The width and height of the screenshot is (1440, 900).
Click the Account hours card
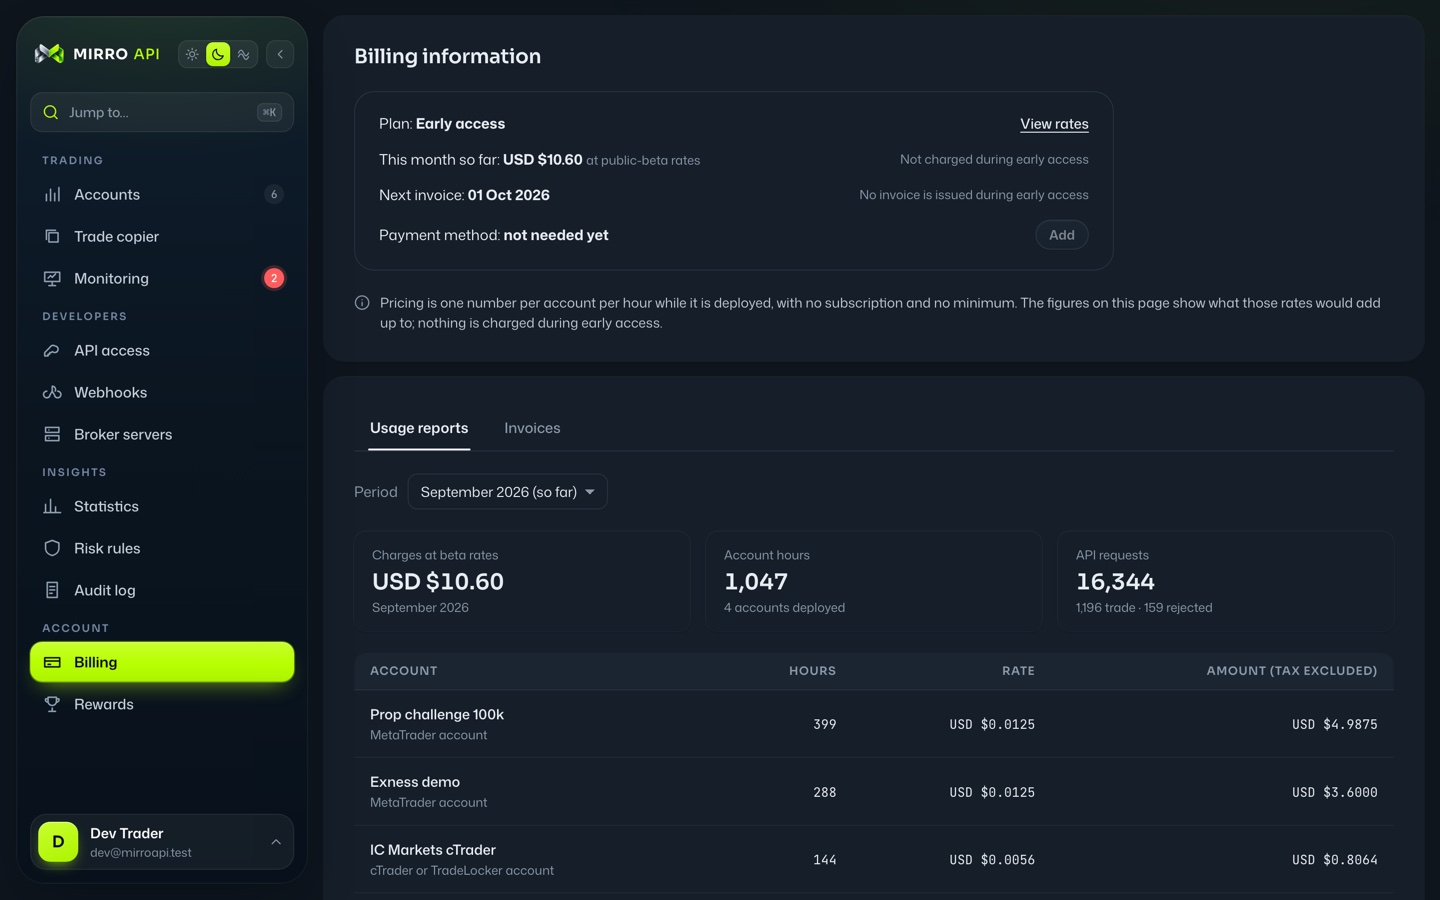click(874, 581)
